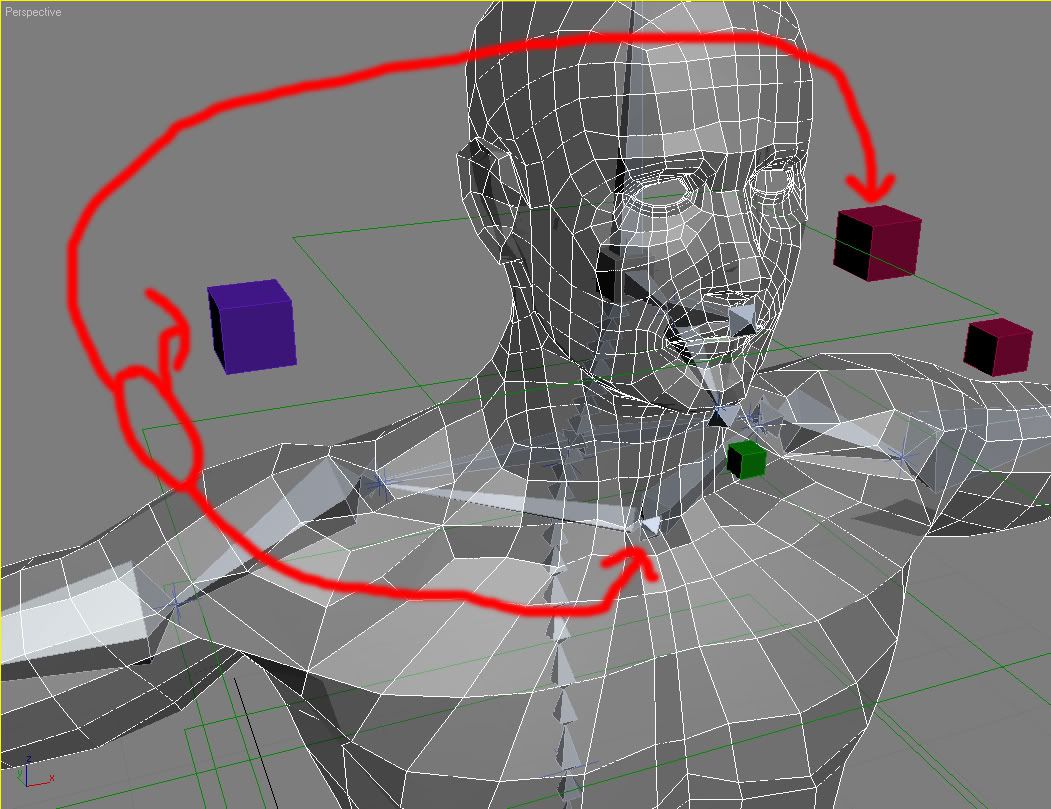Image resolution: width=1051 pixels, height=809 pixels.
Task: Open the Perspective viewport label menu
Action: [33, 12]
